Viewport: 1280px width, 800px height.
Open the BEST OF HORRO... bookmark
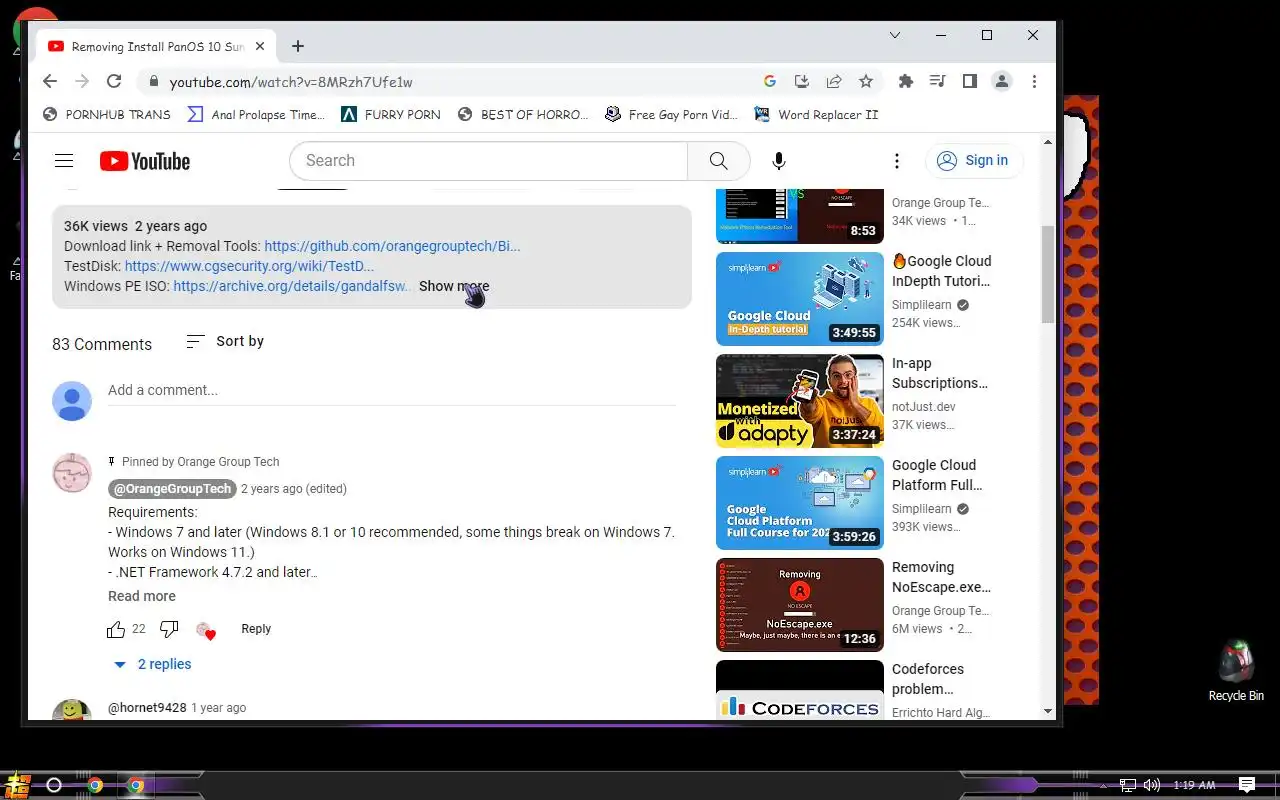click(x=523, y=115)
